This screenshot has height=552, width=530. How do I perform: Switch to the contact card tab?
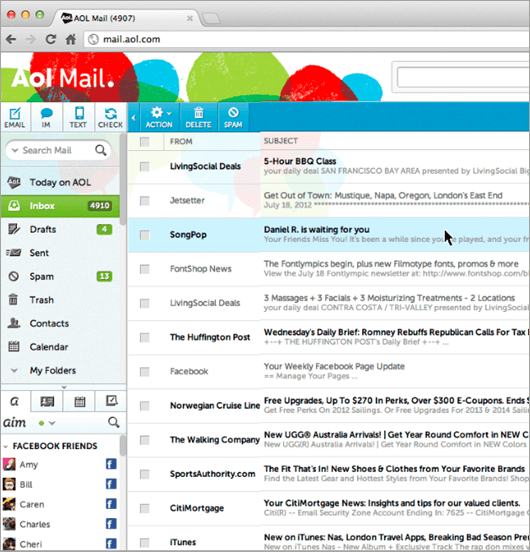click(x=47, y=401)
